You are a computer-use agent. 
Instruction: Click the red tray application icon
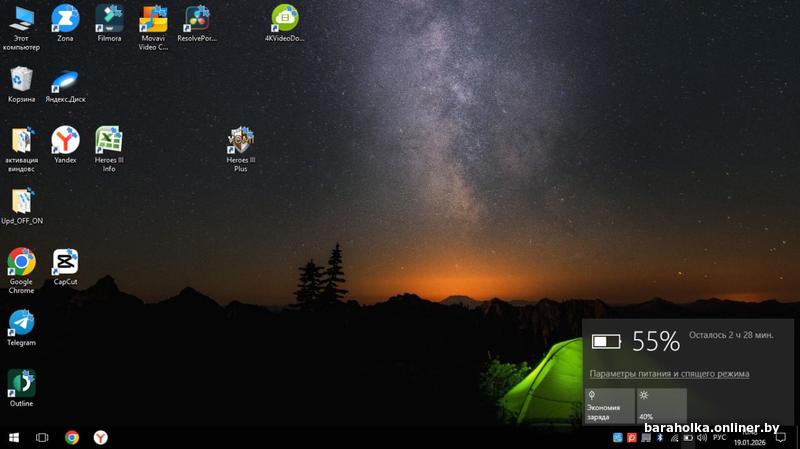tap(632, 437)
